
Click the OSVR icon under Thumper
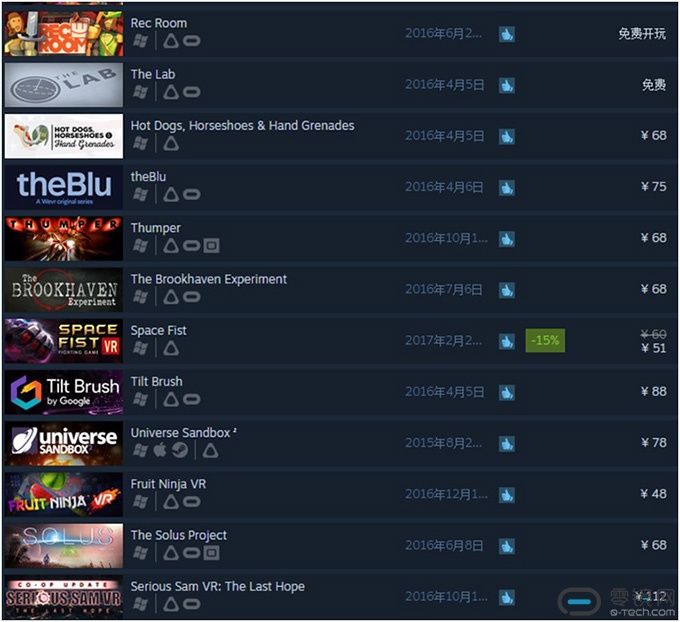coord(211,246)
